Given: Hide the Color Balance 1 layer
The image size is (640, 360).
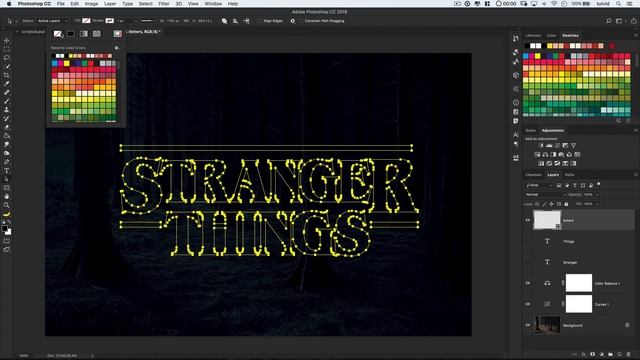Looking at the screenshot, I should 527,283.
